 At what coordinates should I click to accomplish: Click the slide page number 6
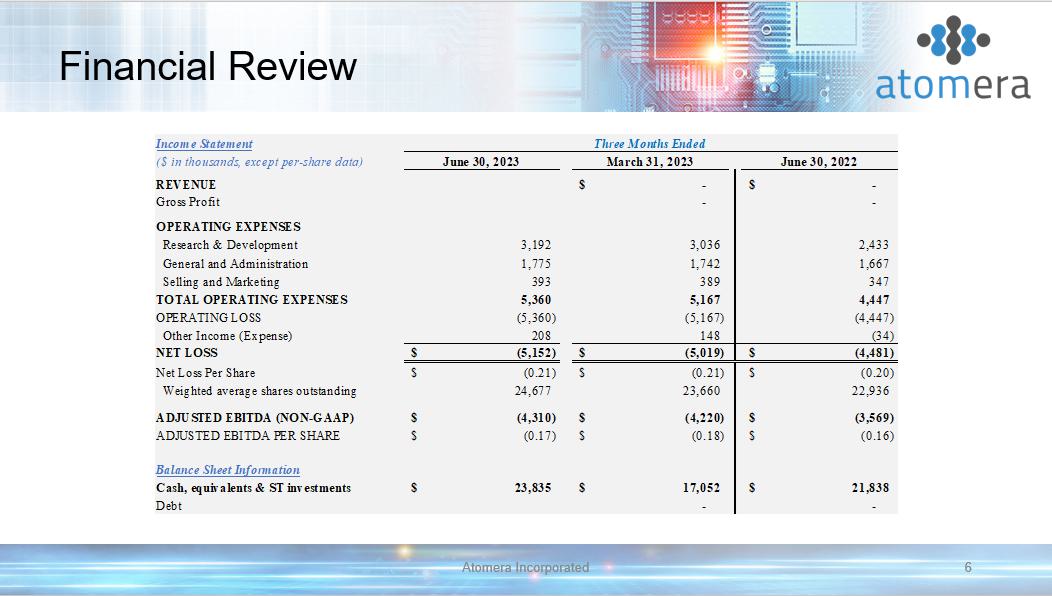click(x=967, y=568)
